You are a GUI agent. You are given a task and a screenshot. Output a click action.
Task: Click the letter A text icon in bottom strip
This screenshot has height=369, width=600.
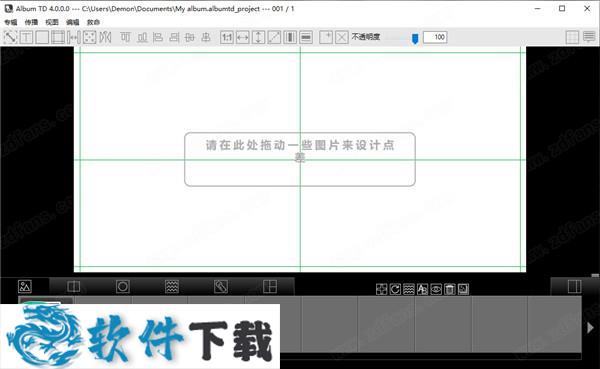[422, 289]
